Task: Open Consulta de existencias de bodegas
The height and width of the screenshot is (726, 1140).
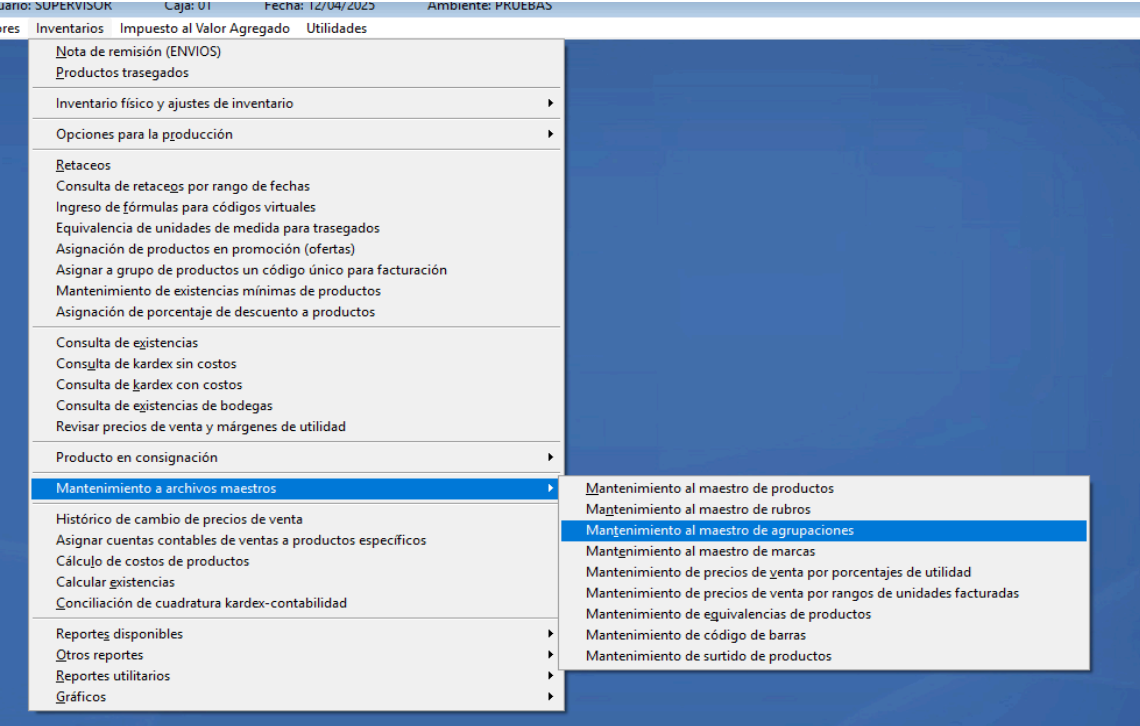Action: (x=164, y=405)
